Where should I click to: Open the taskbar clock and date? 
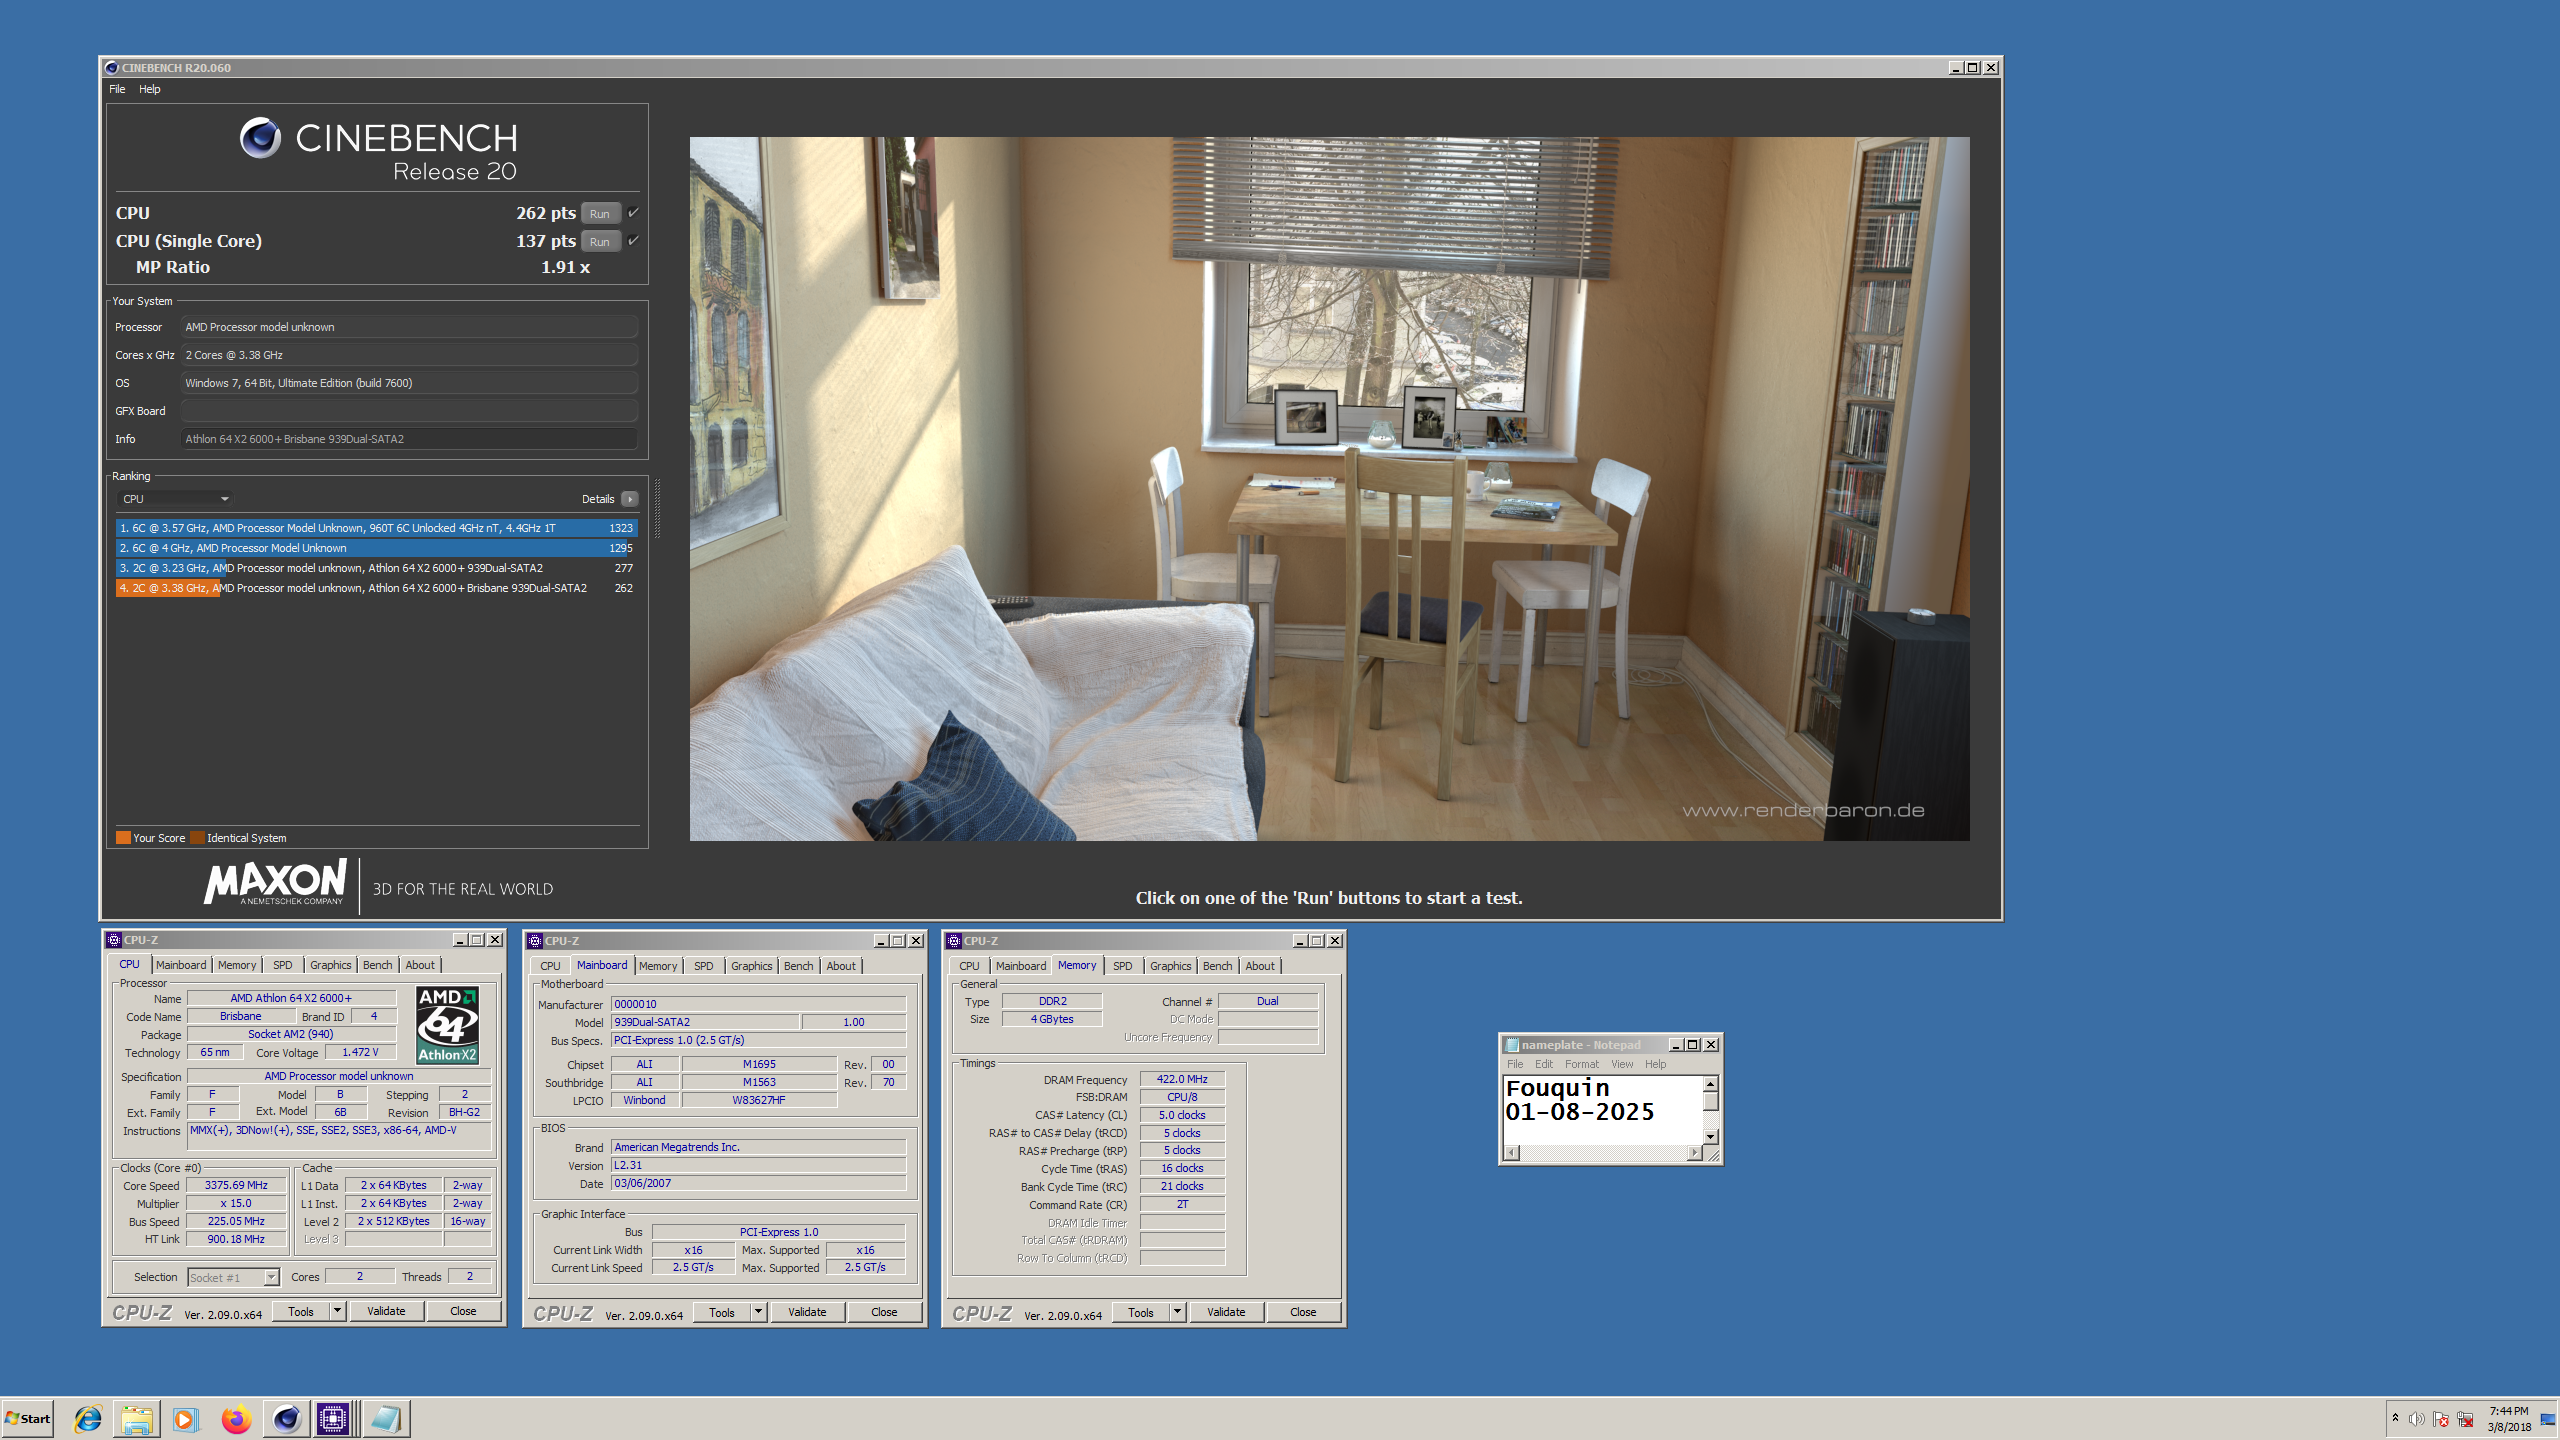coord(2509,1419)
